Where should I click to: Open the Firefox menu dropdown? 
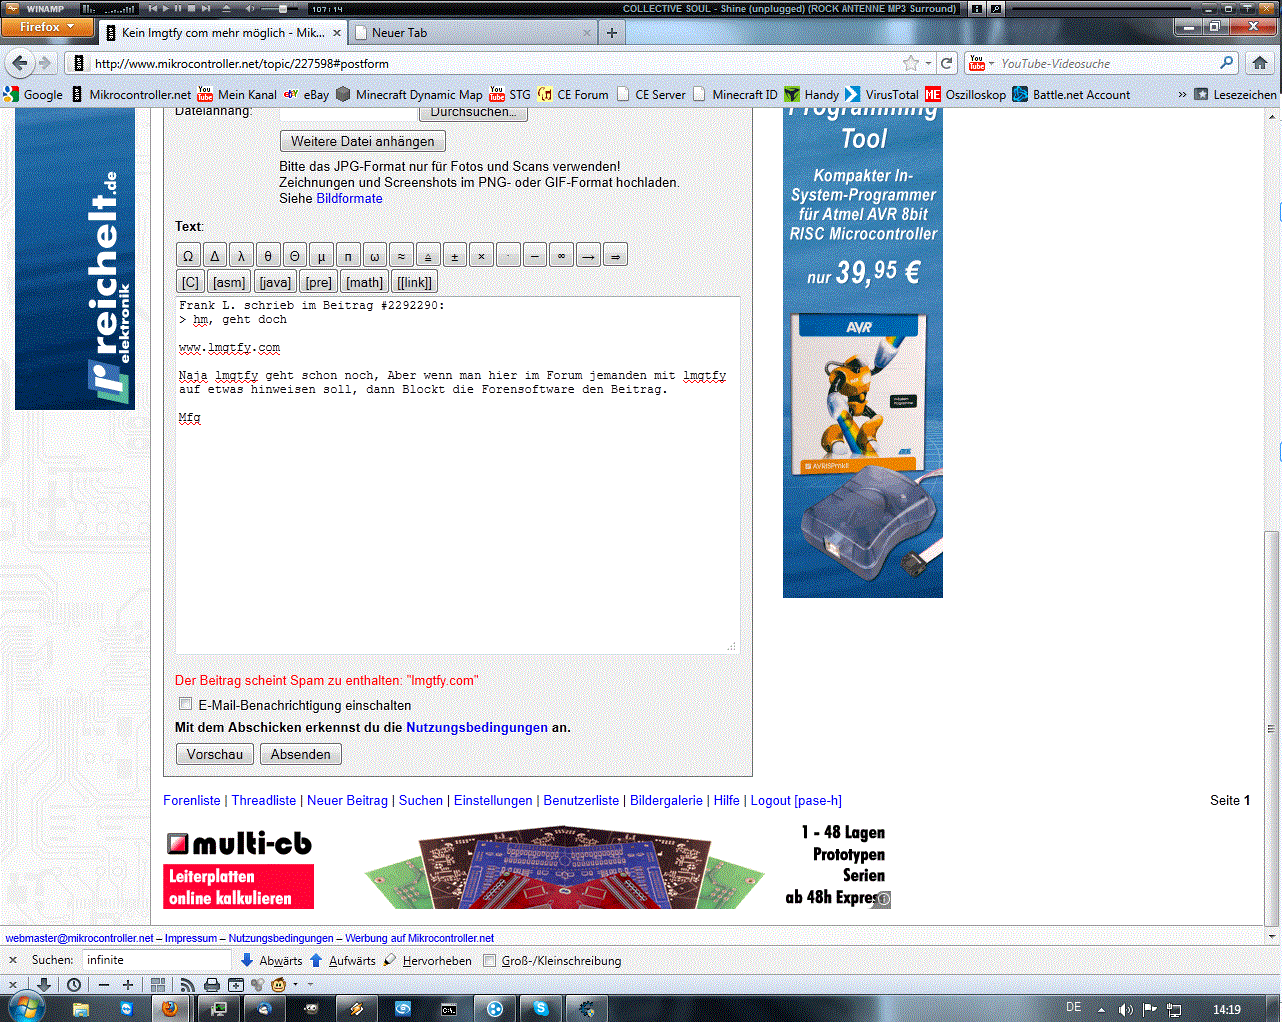[47, 27]
